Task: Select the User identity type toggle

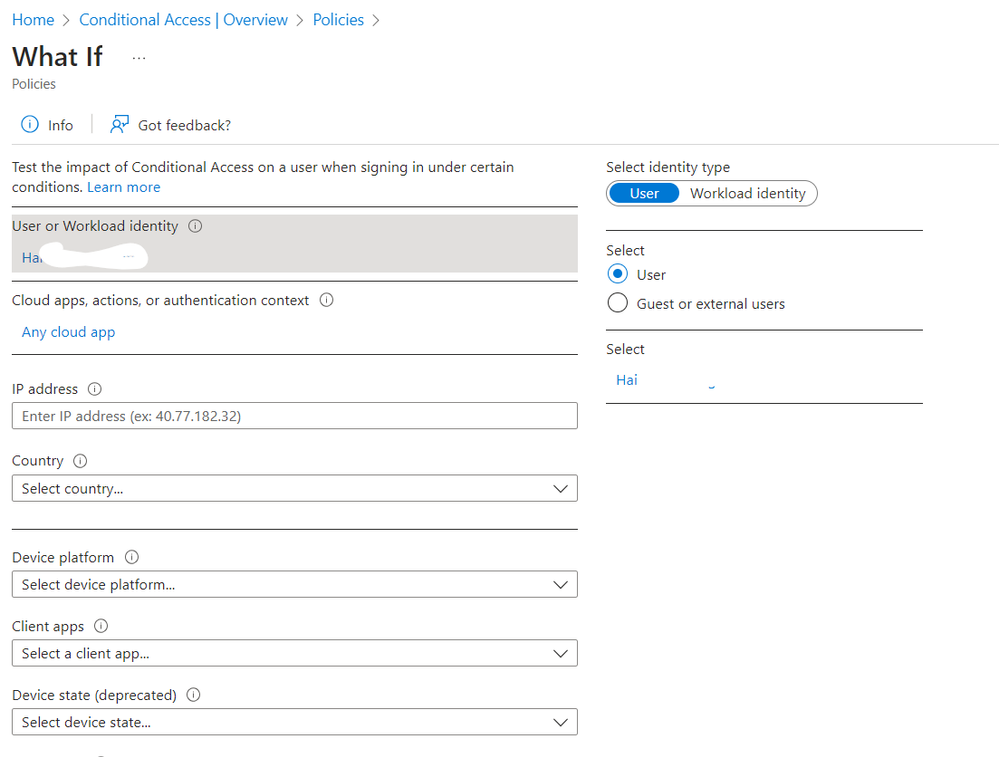Action: point(644,194)
